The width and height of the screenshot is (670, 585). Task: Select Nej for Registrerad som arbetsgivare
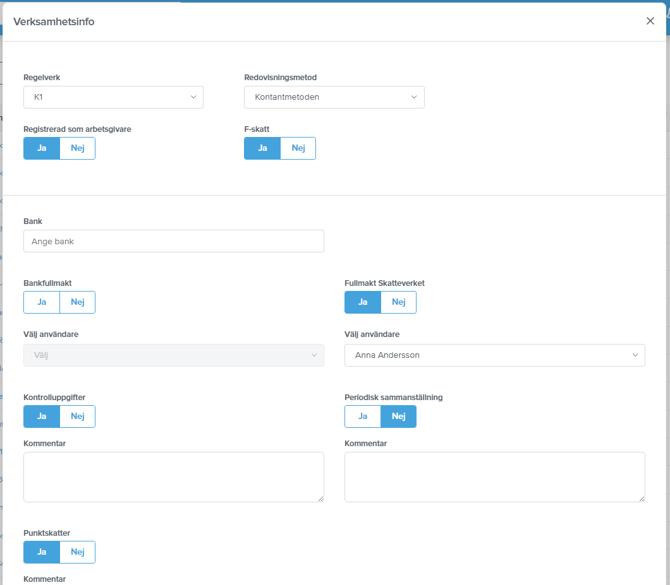point(77,148)
